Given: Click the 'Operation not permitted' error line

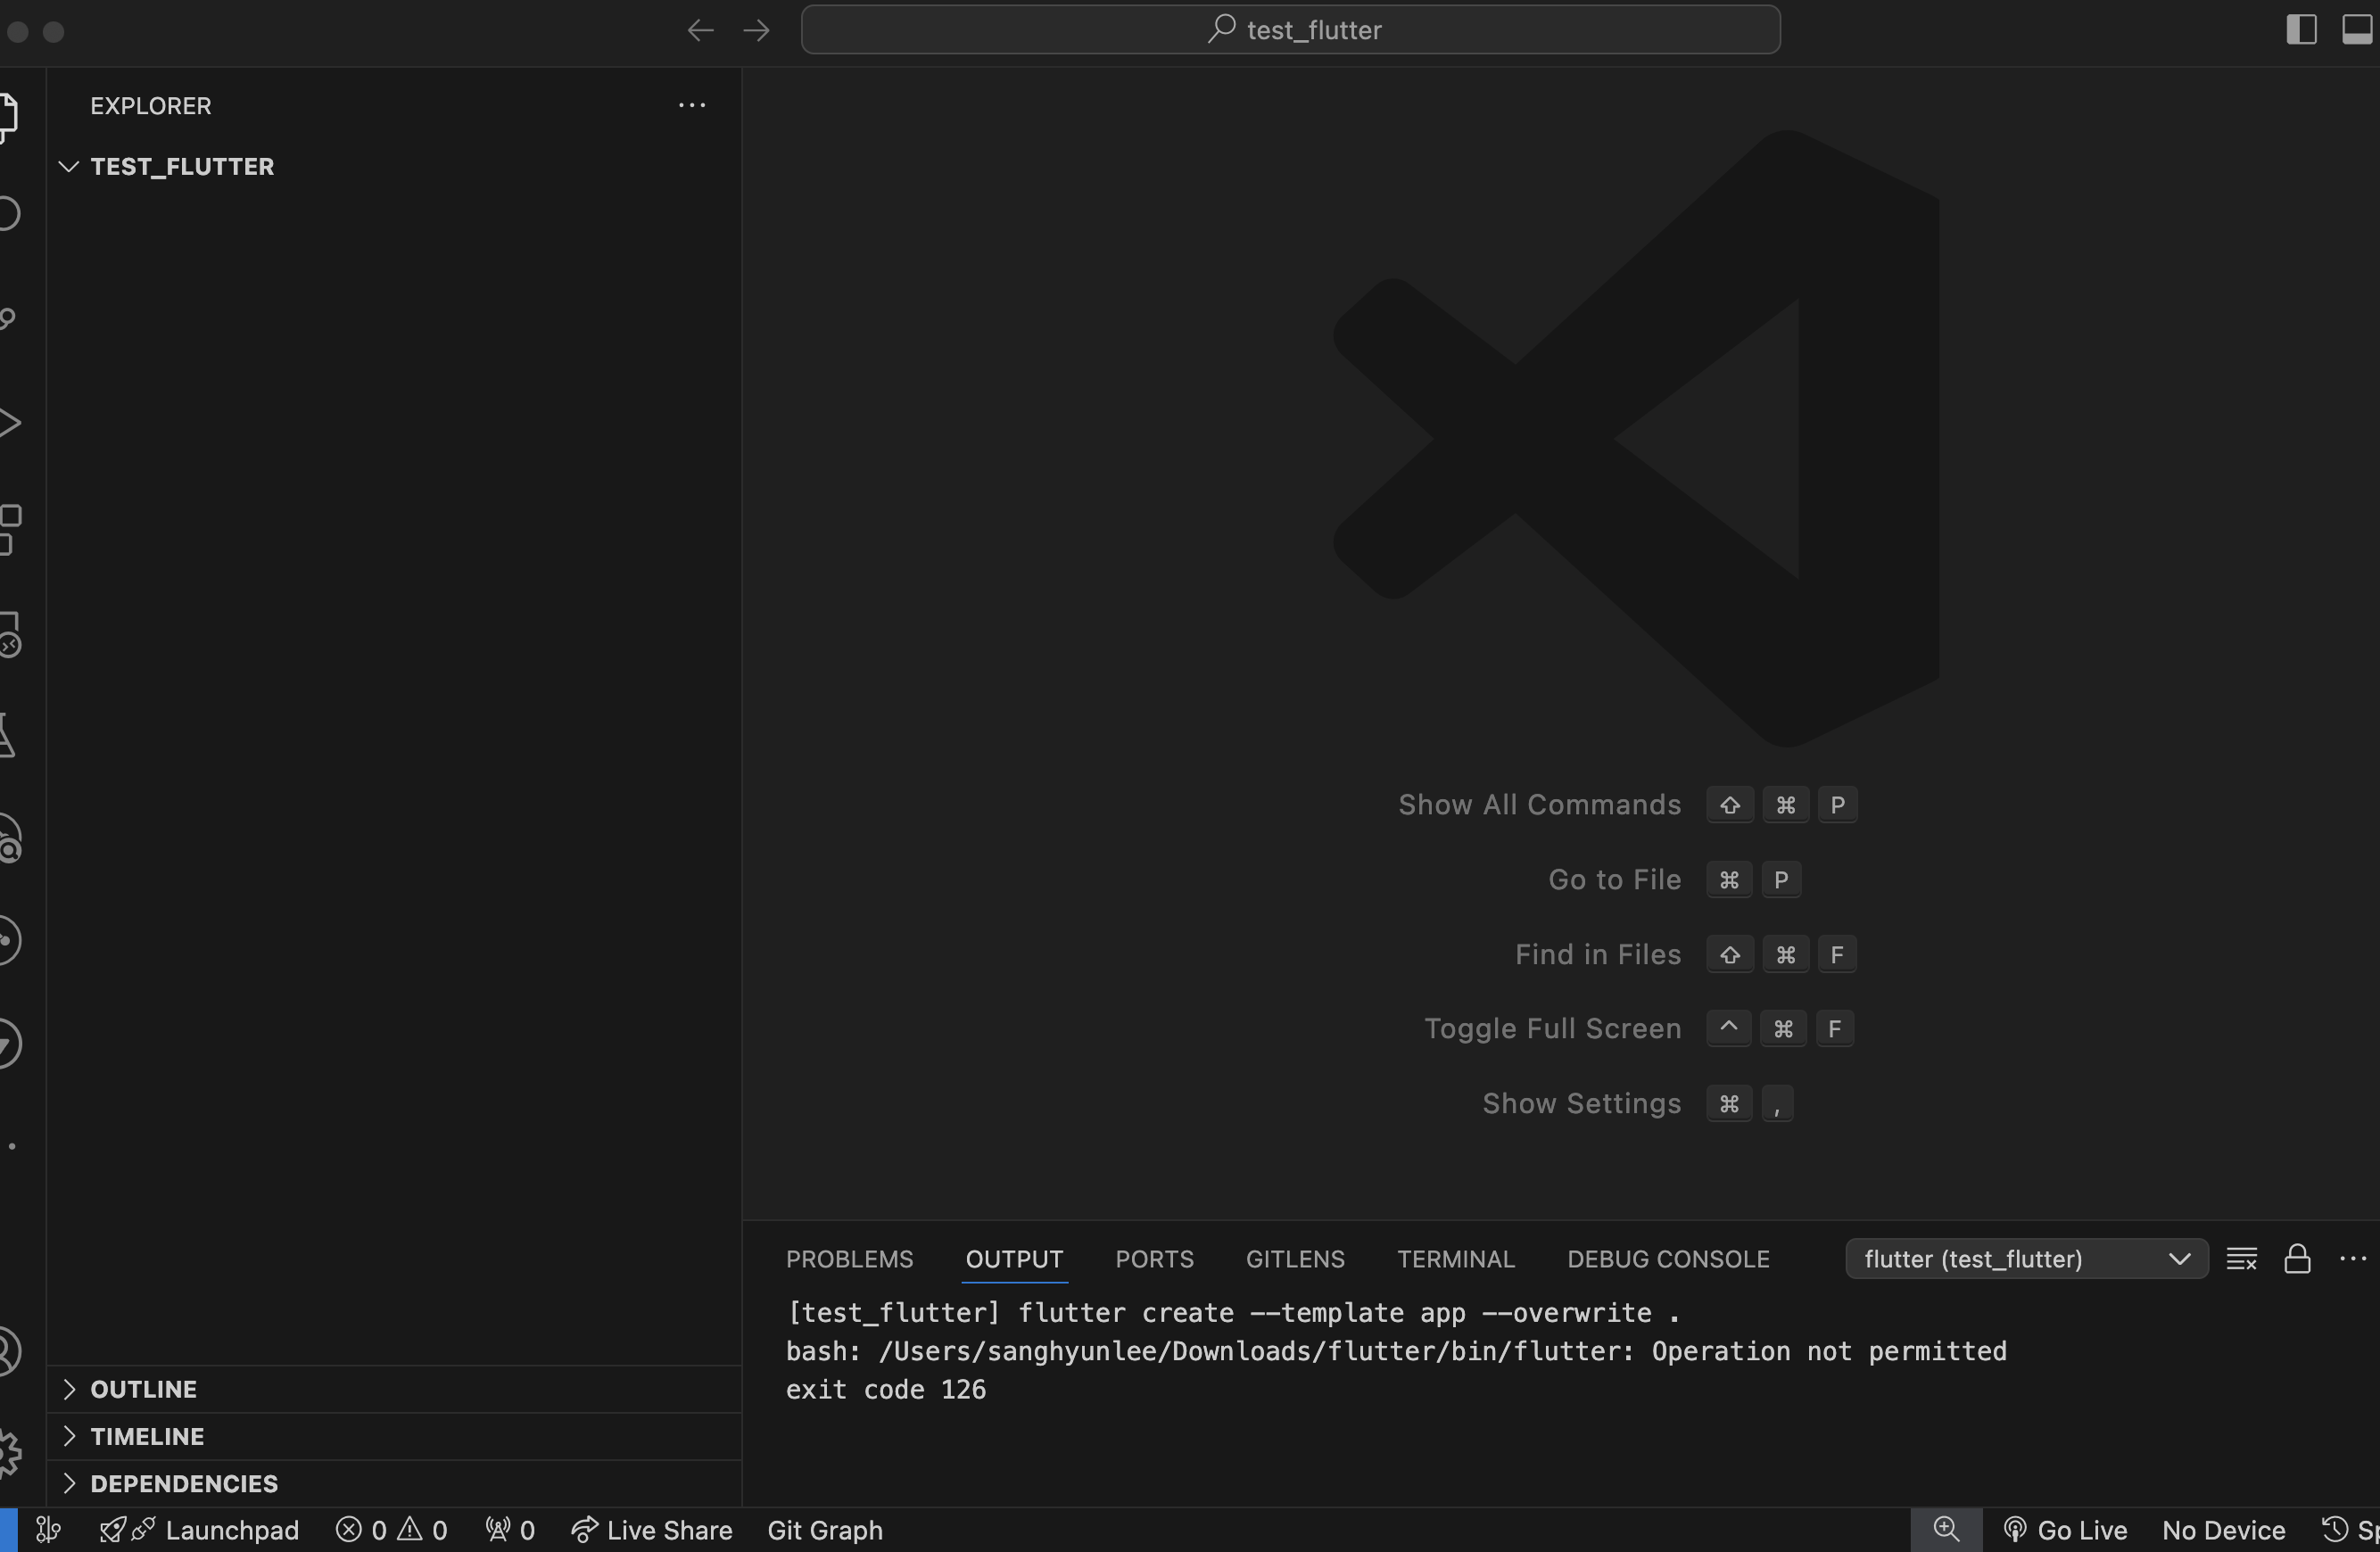Looking at the screenshot, I should (1396, 1352).
